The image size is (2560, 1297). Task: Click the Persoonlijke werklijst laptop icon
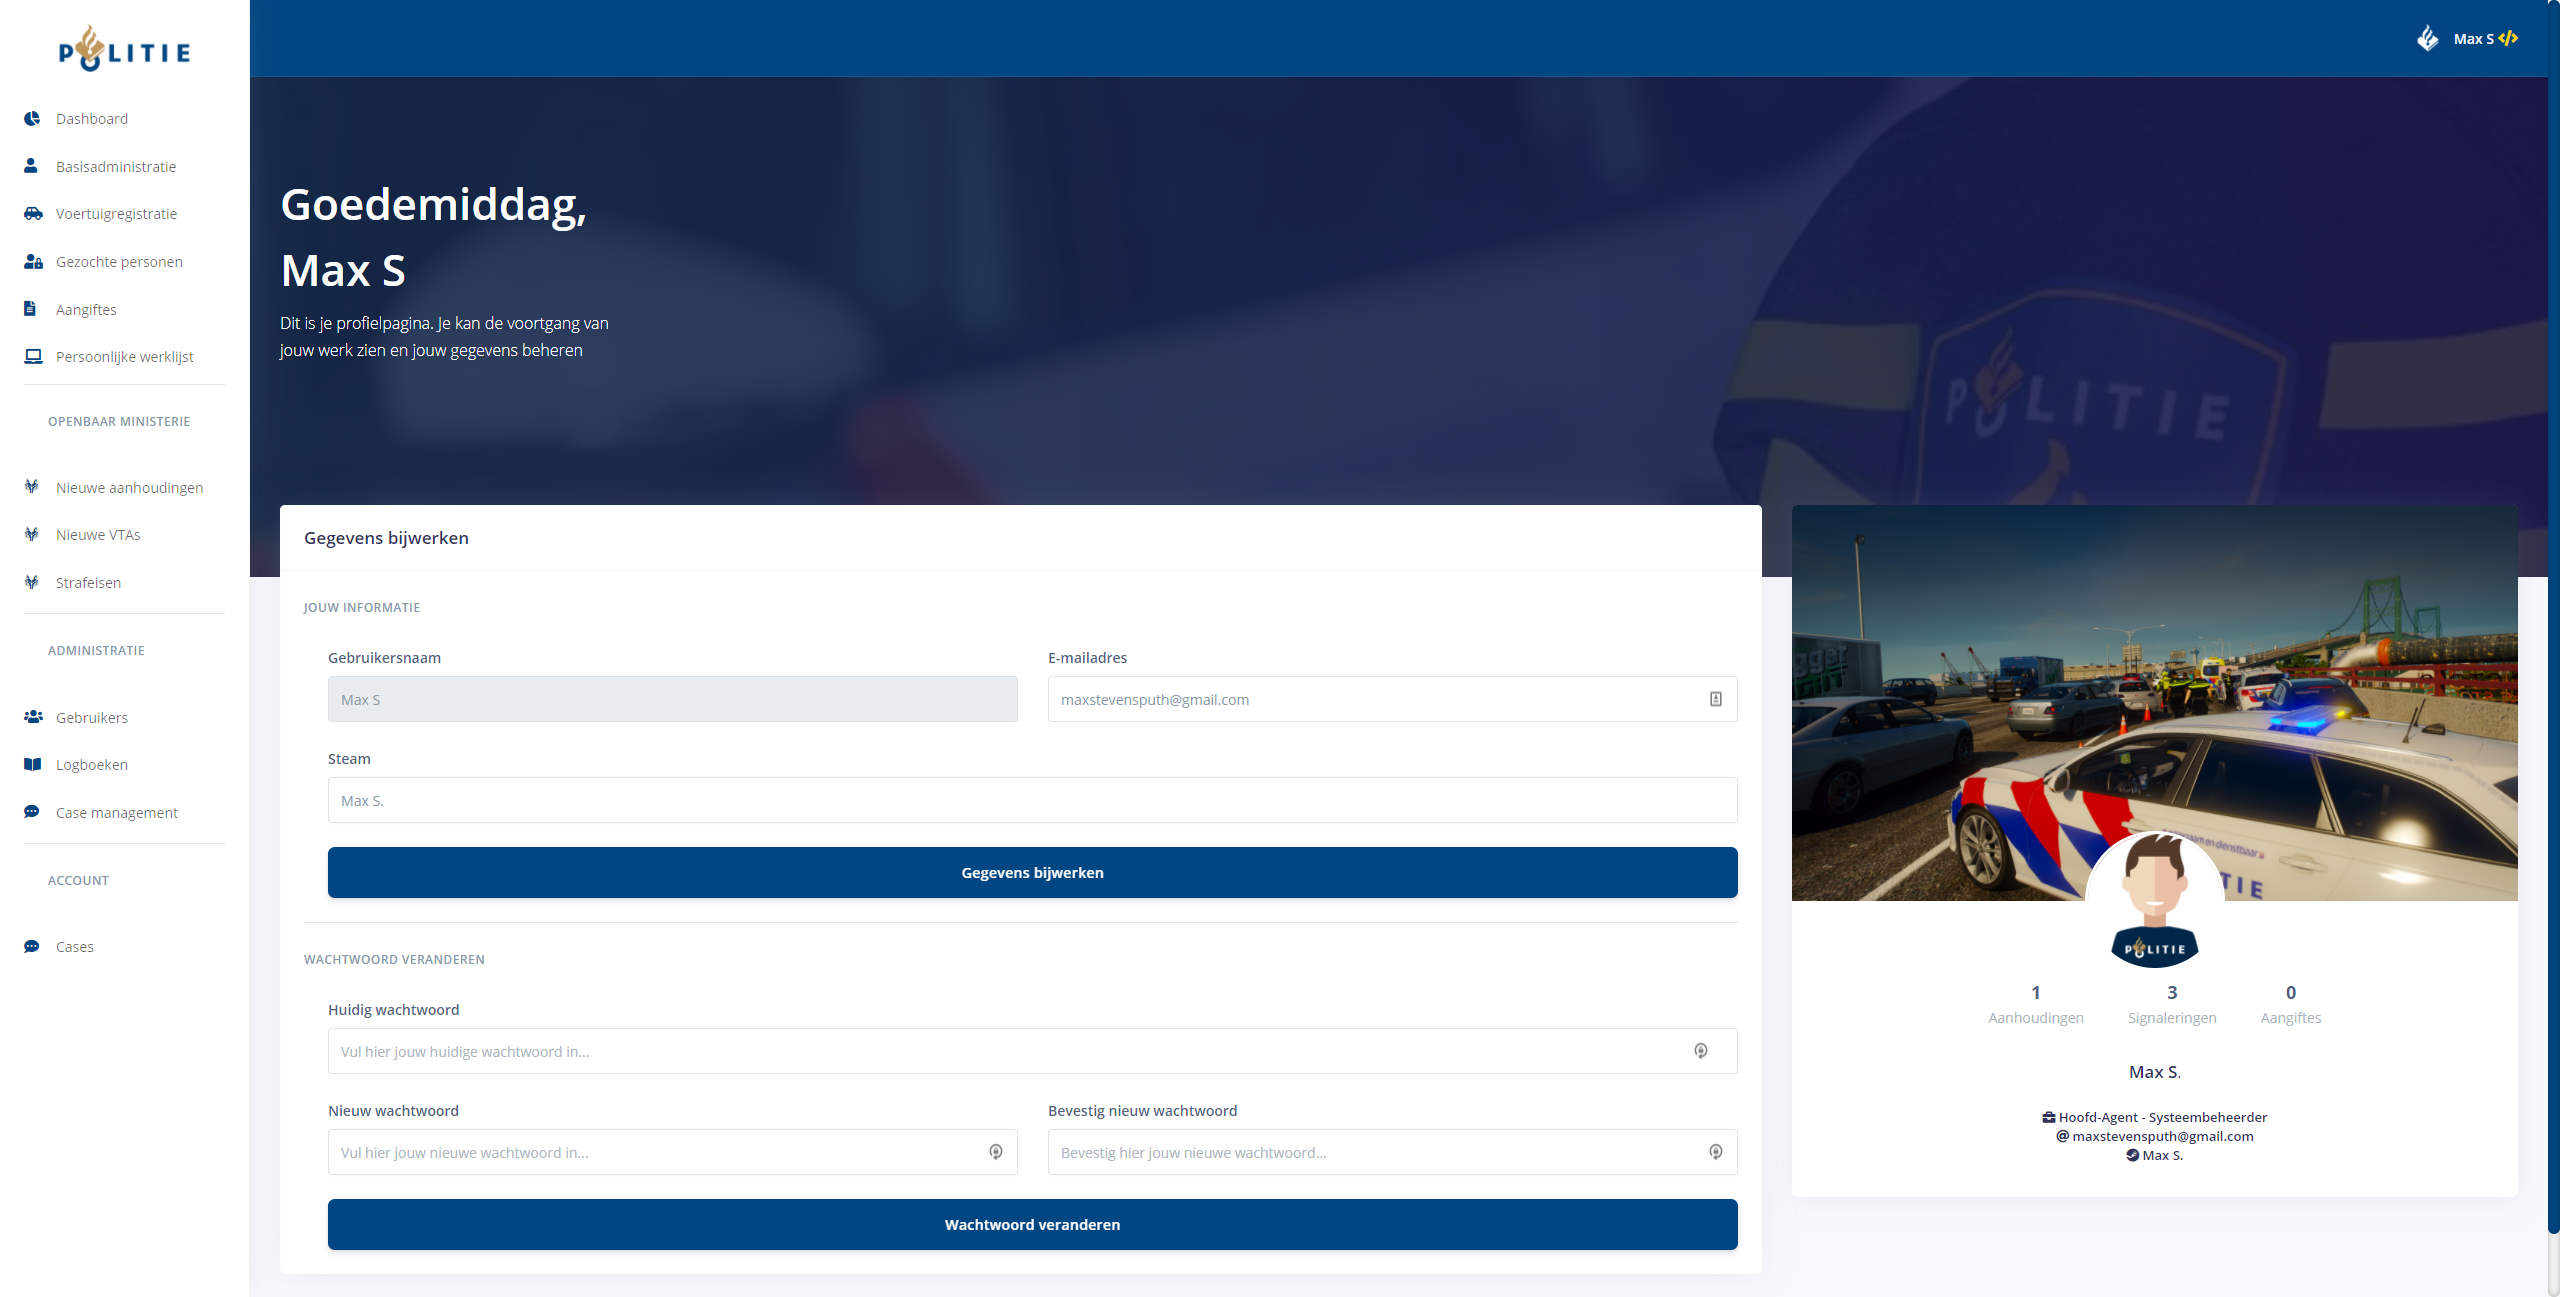[32, 356]
